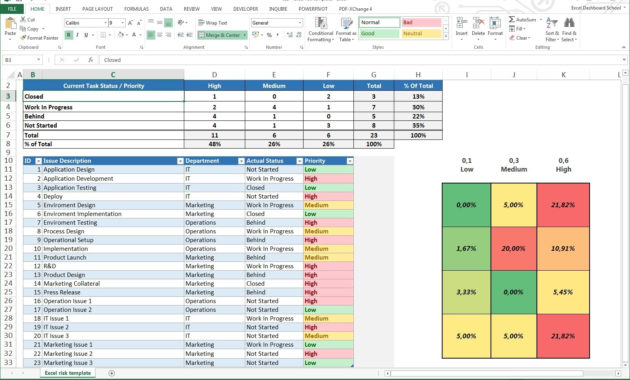Image resolution: width=630 pixels, height=380 pixels.
Task: Click the Decrease Indent icon
Action: tap(181, 35)
